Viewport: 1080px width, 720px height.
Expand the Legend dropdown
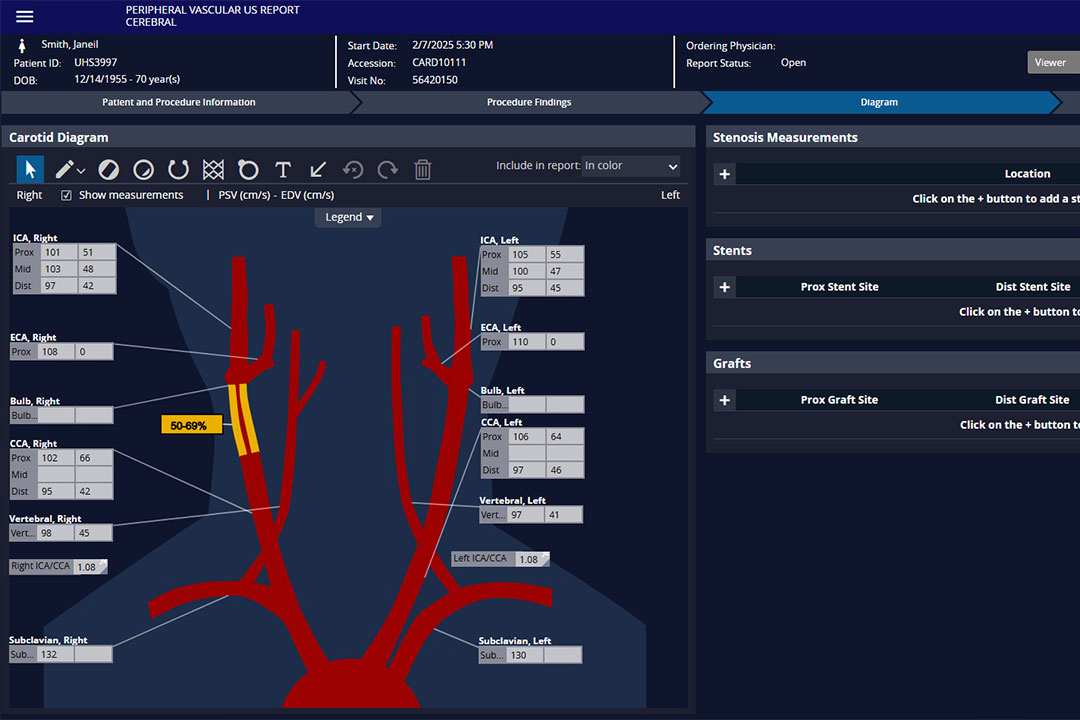pyautogui.click(x=349, y=217)
